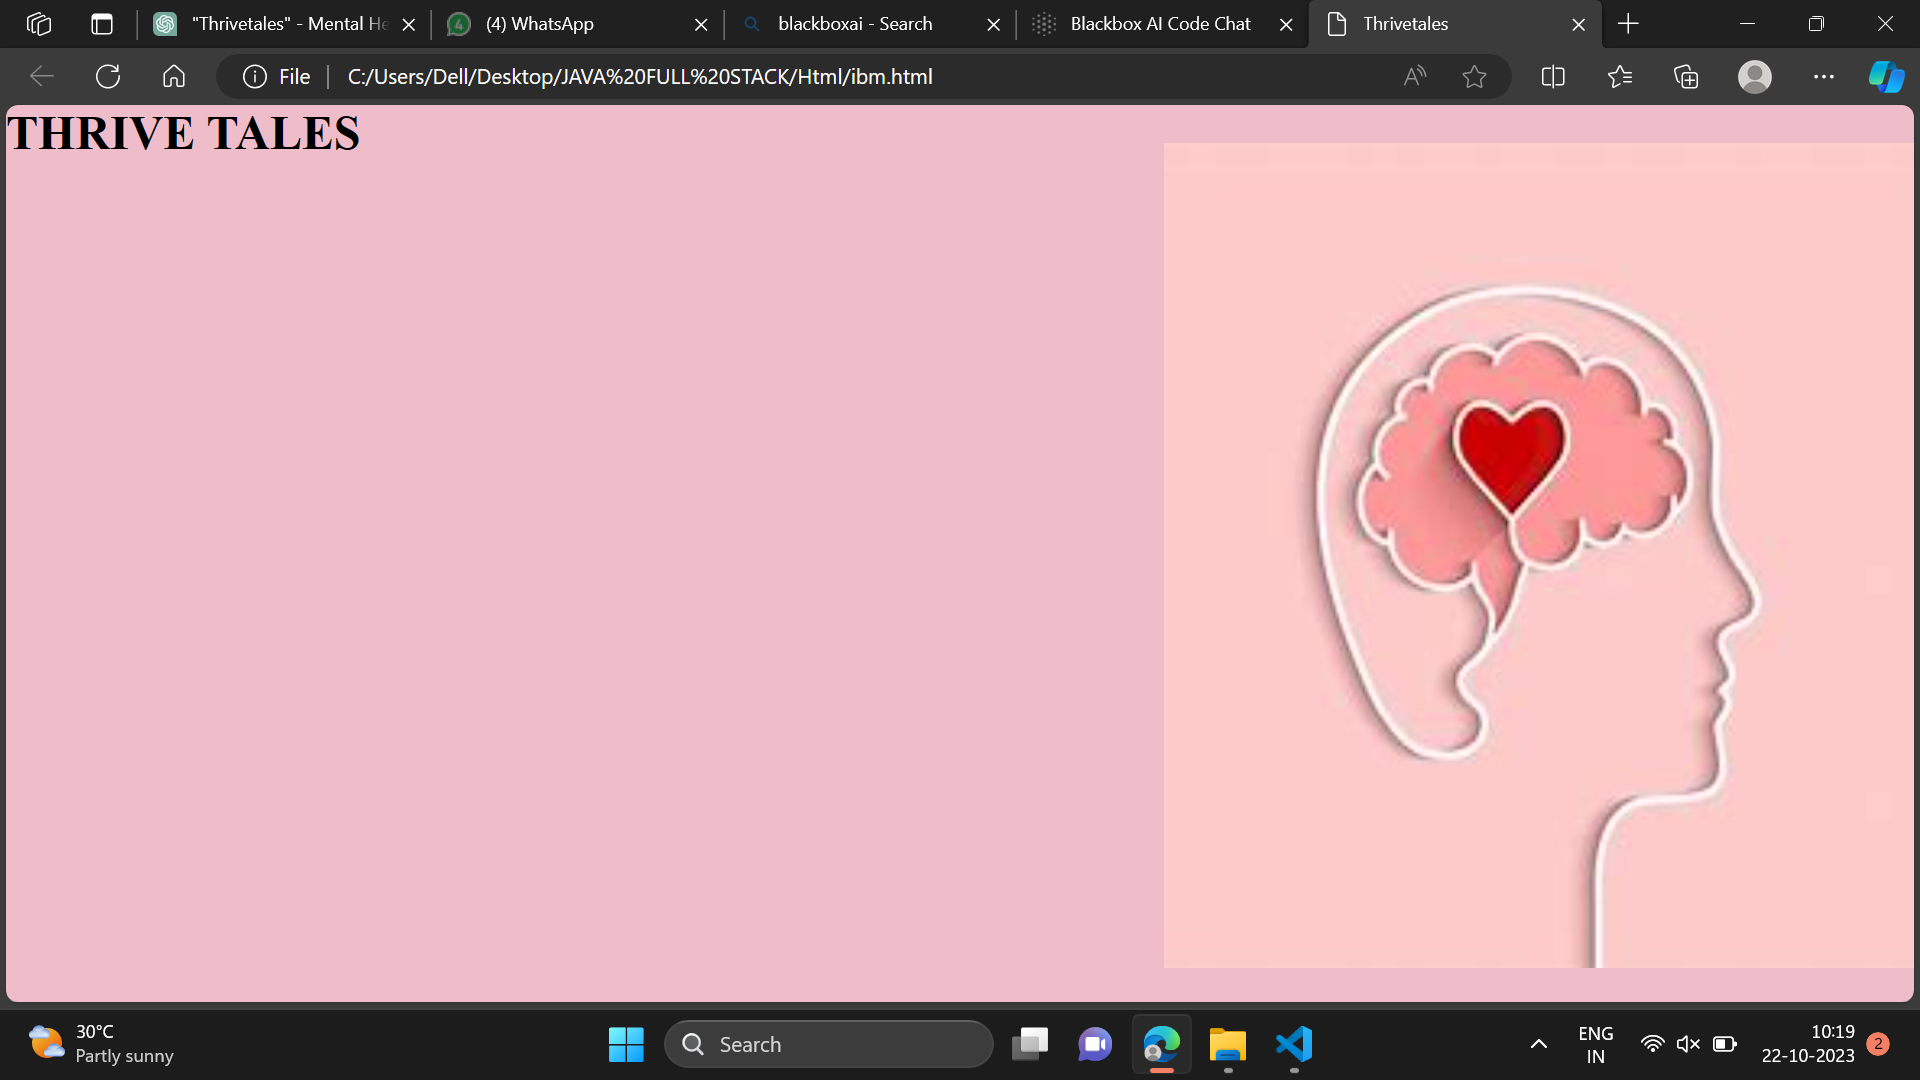Click the browser refresh icon

click(x=108, y=76)
